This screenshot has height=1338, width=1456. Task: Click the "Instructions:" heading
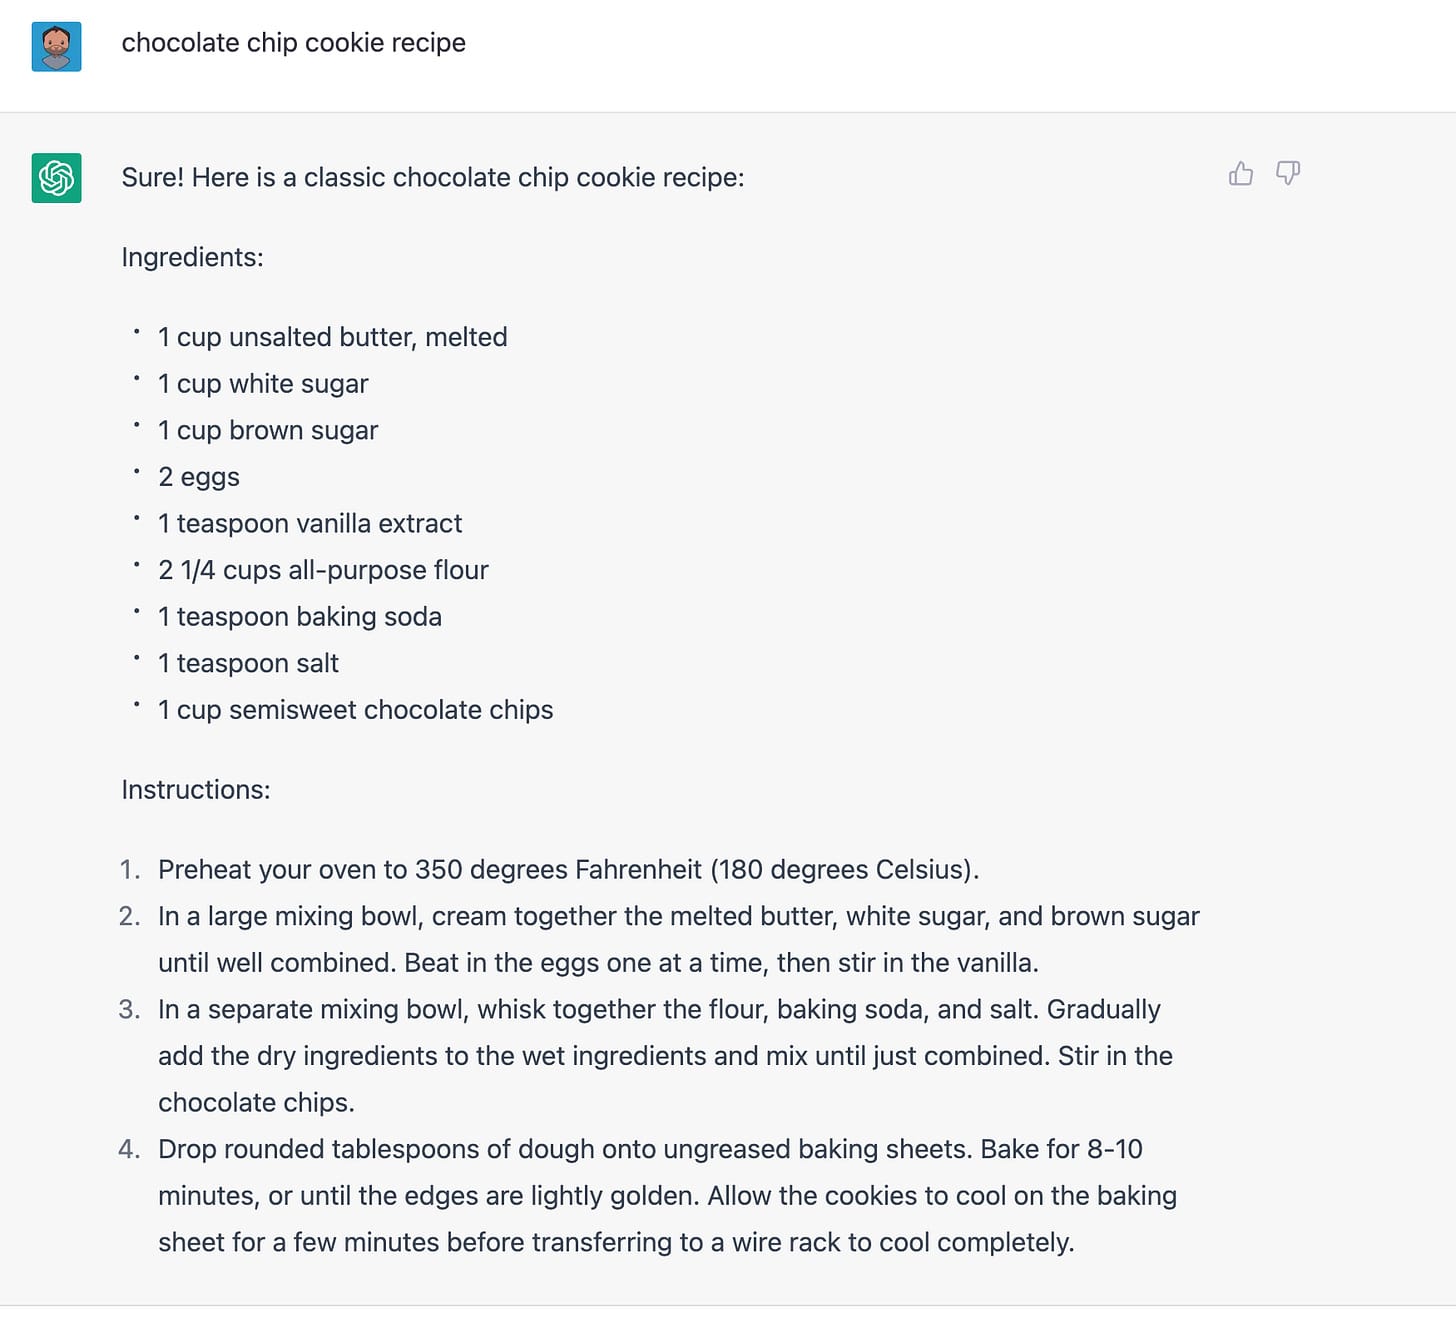pos(196,790)
